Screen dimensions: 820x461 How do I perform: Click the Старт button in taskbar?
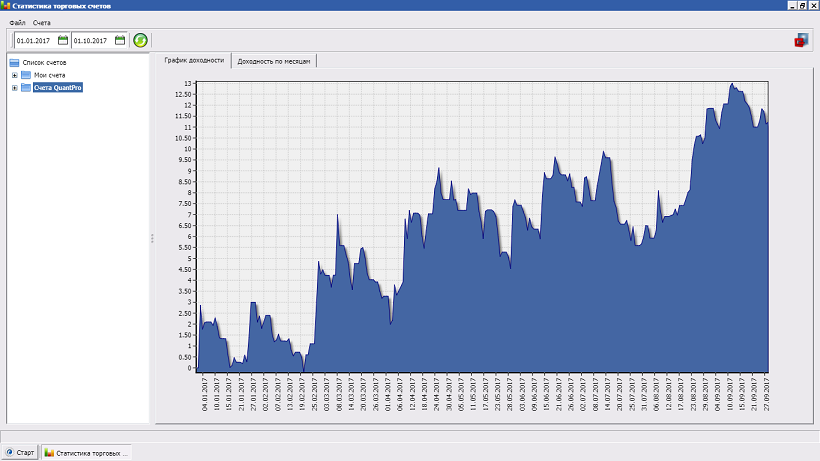[20, 452]
